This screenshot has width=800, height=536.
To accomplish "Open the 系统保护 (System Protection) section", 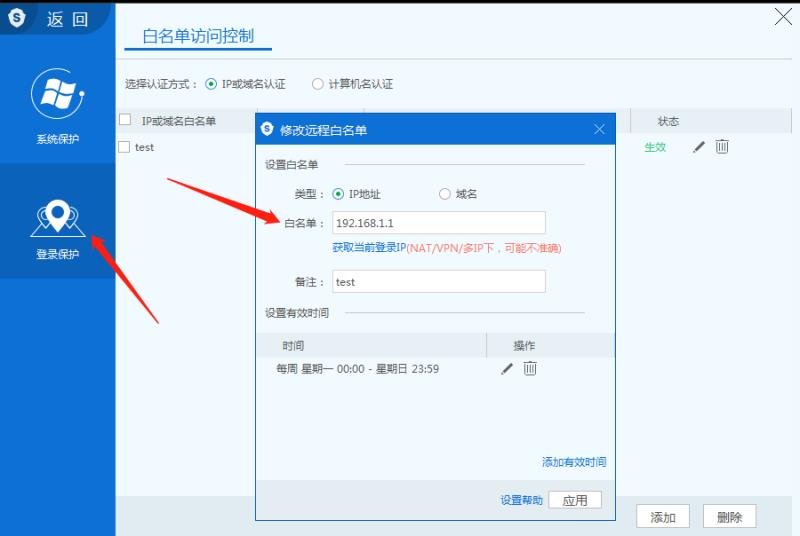I will [57, 107].
